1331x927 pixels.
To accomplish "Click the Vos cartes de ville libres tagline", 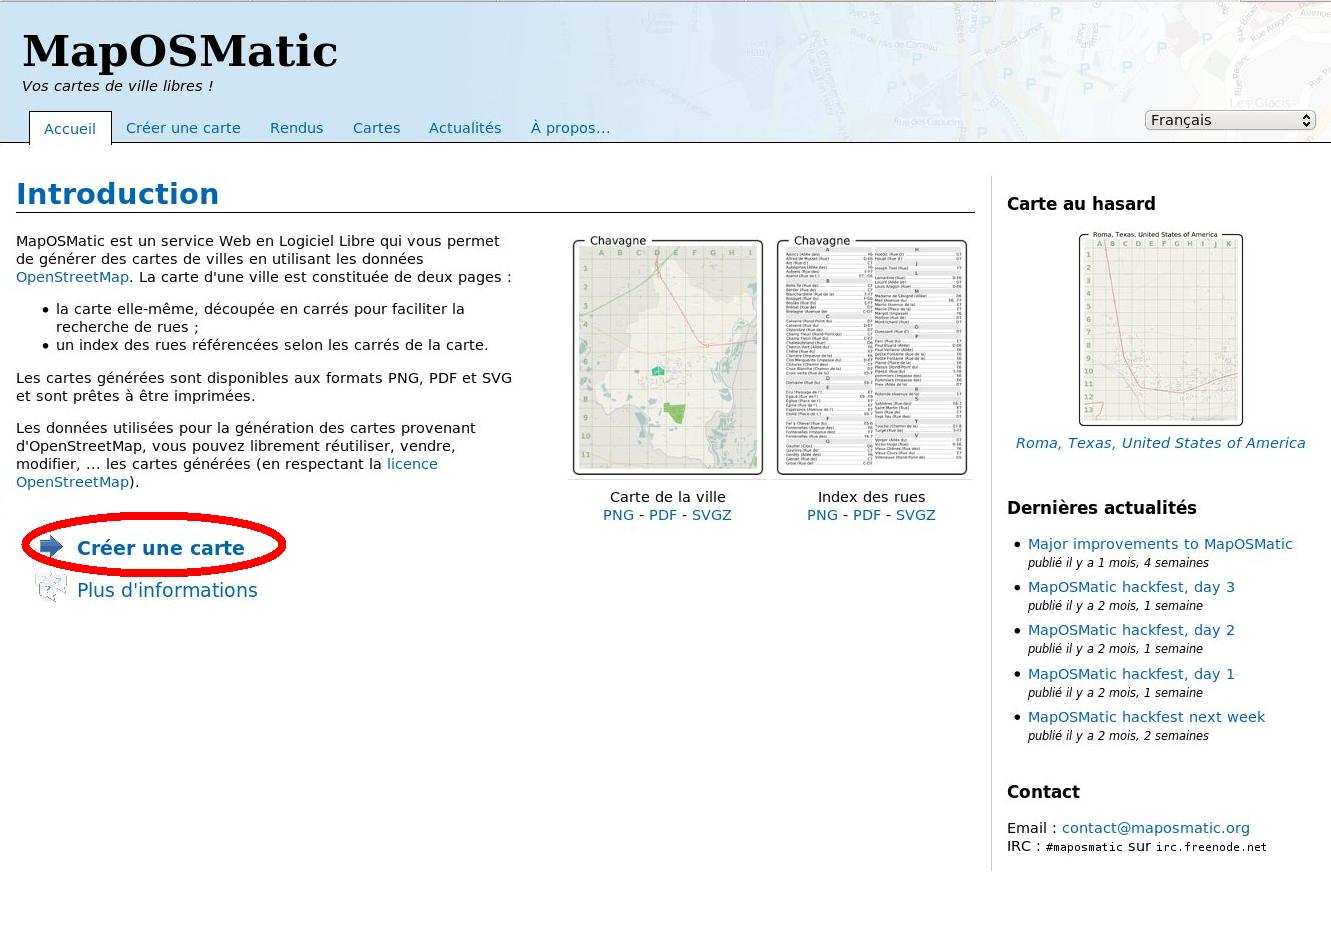I will point(117,86).
